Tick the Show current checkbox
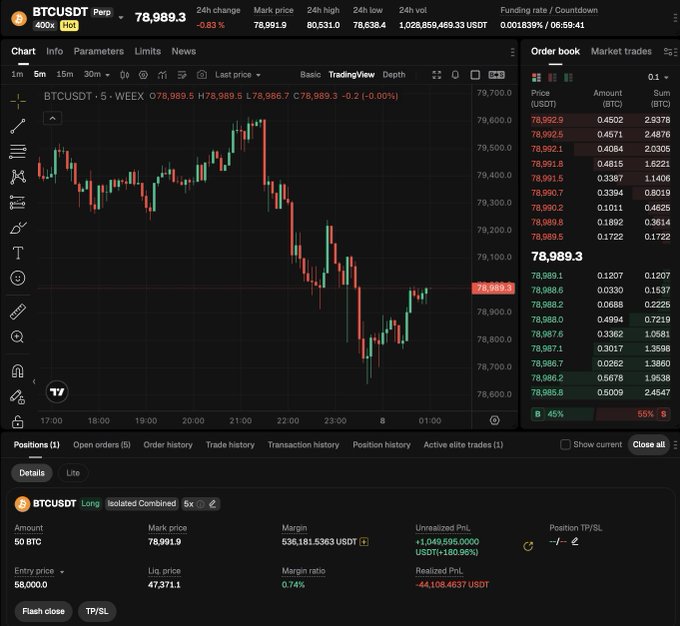The image size is (680, 626). pyautogui.click(x=565, y=445)
